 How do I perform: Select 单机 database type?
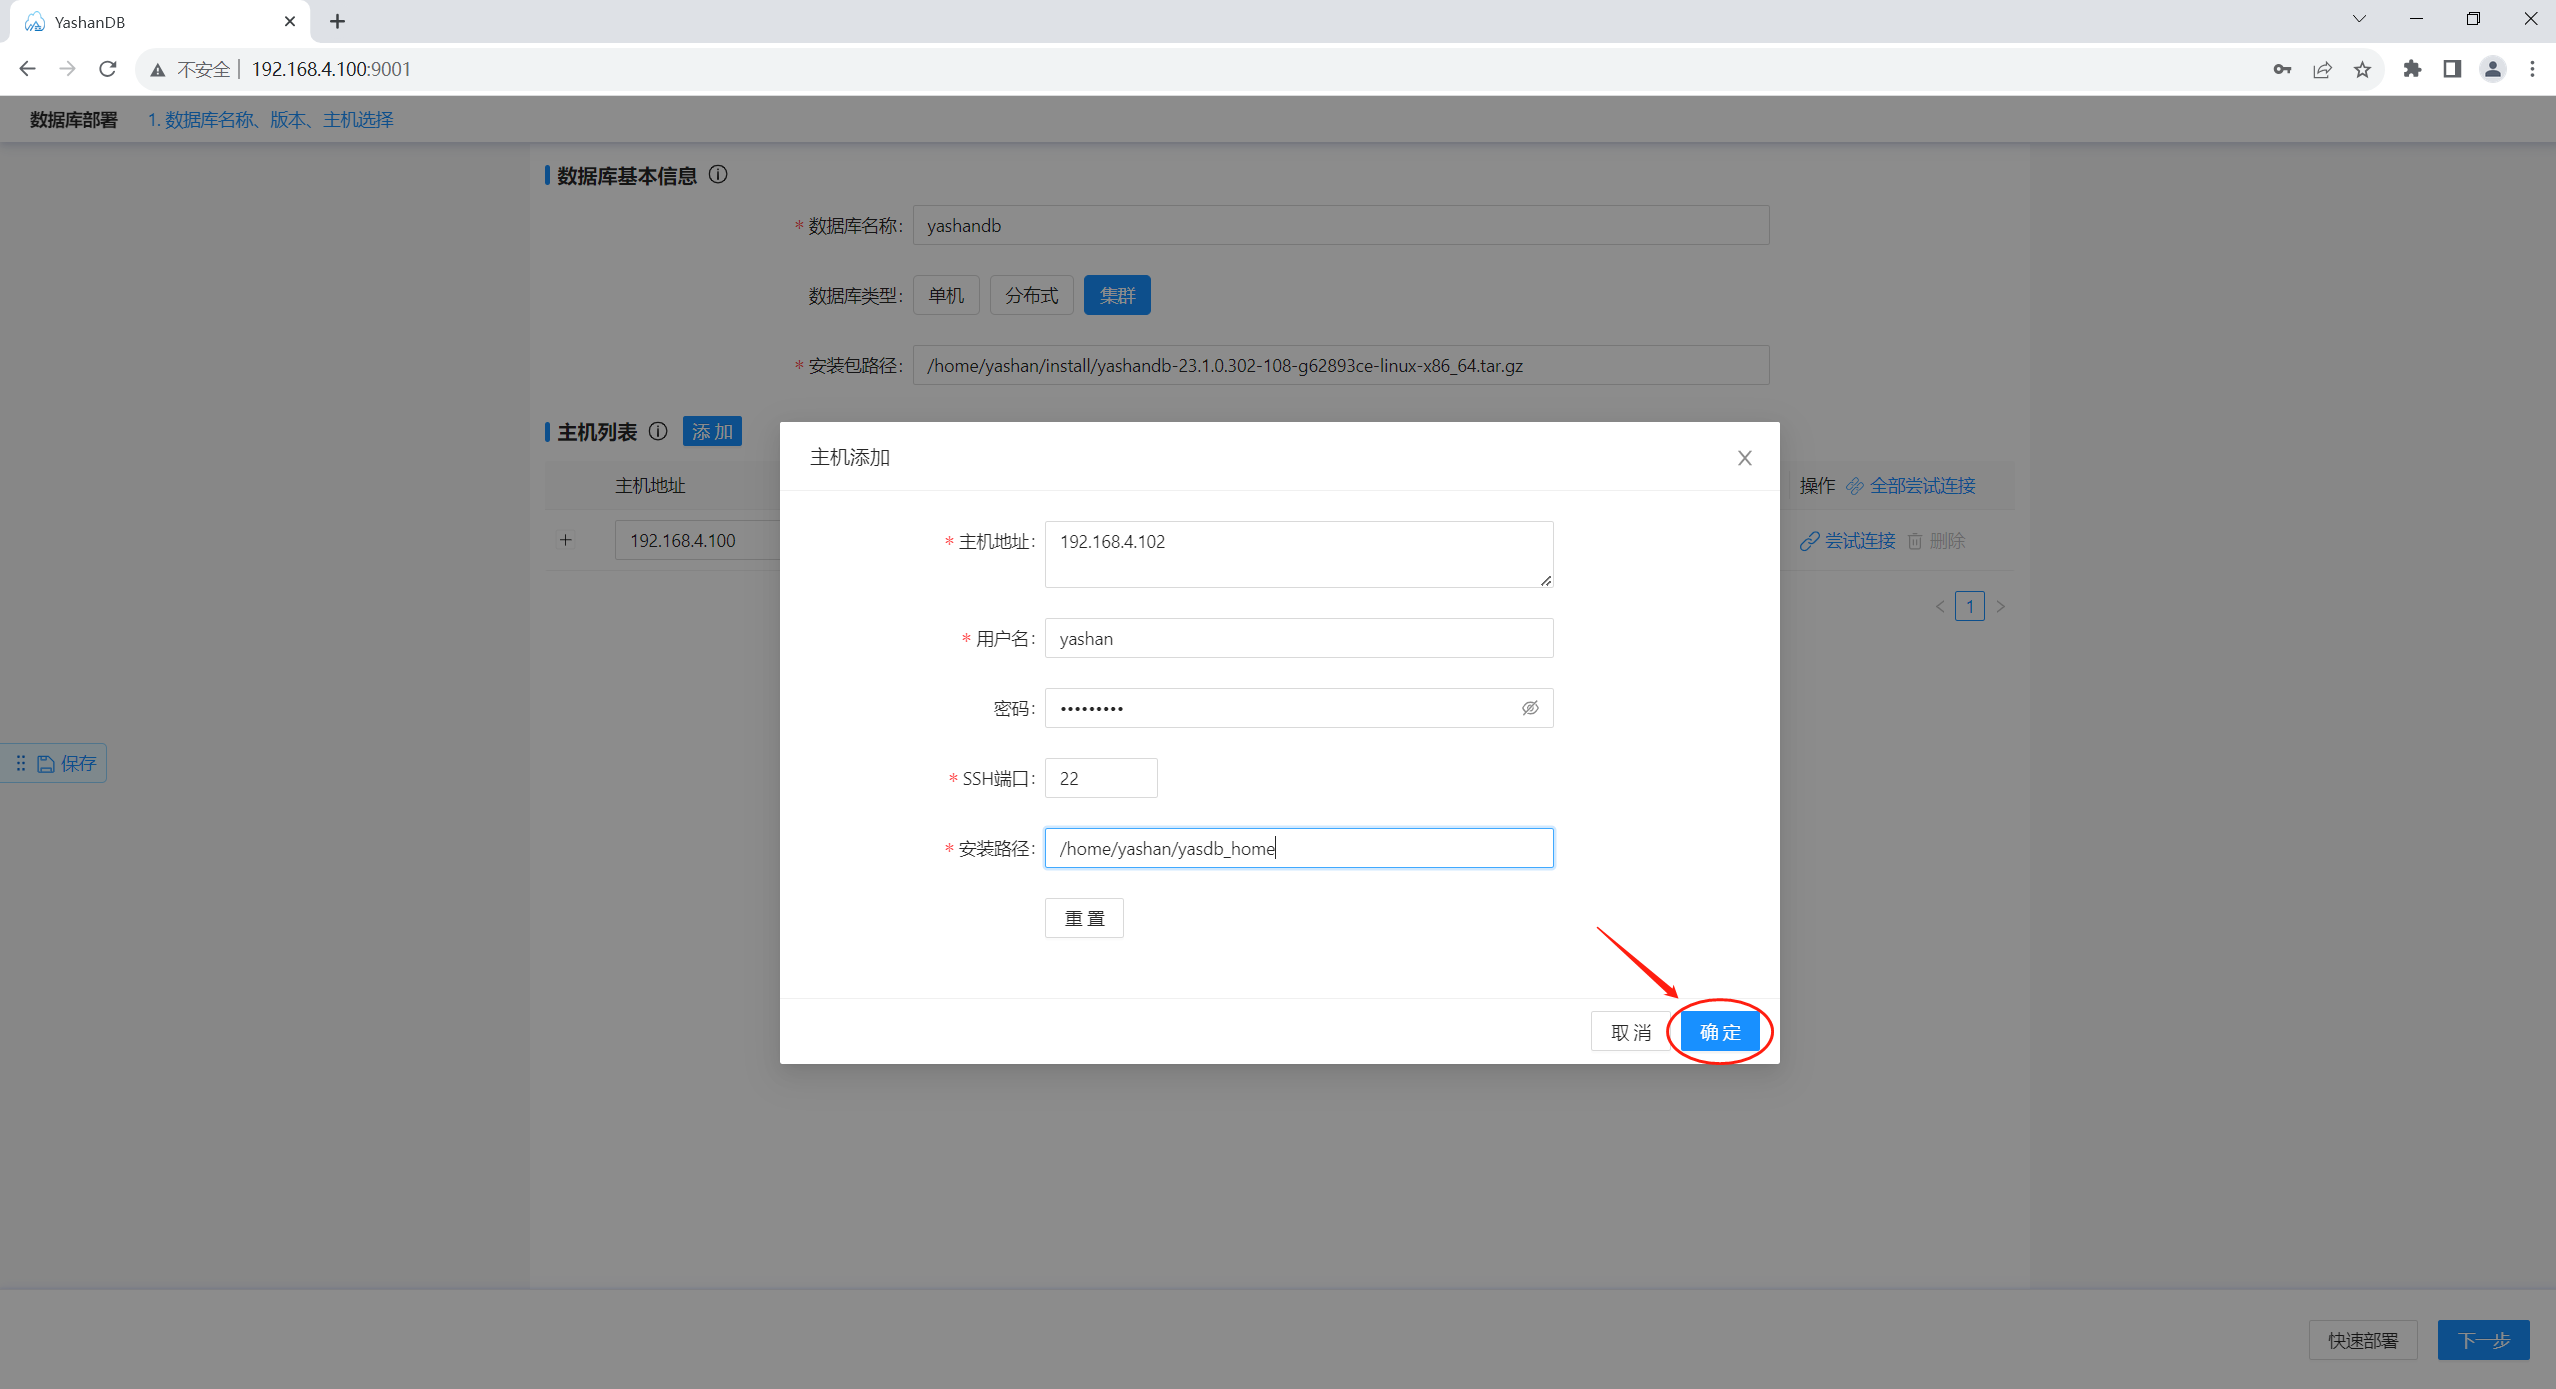click(946, 295)
